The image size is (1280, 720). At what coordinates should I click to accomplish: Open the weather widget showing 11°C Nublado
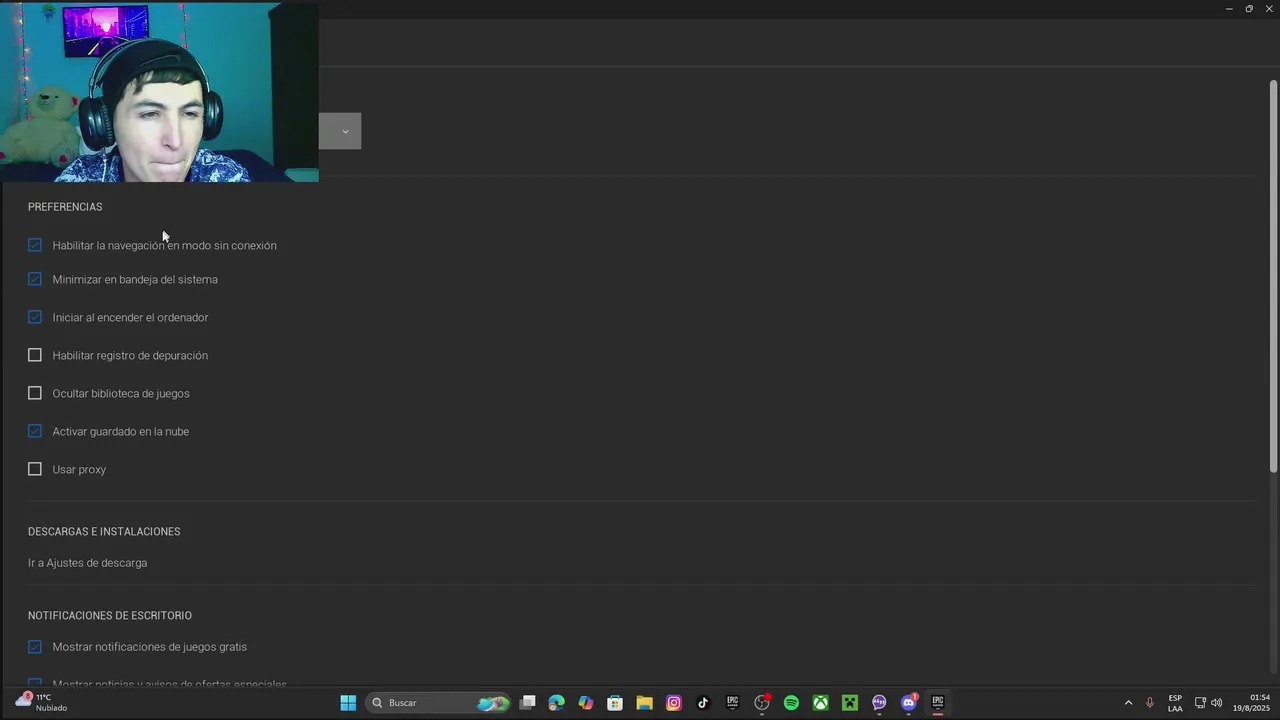[x=42, y=703]
